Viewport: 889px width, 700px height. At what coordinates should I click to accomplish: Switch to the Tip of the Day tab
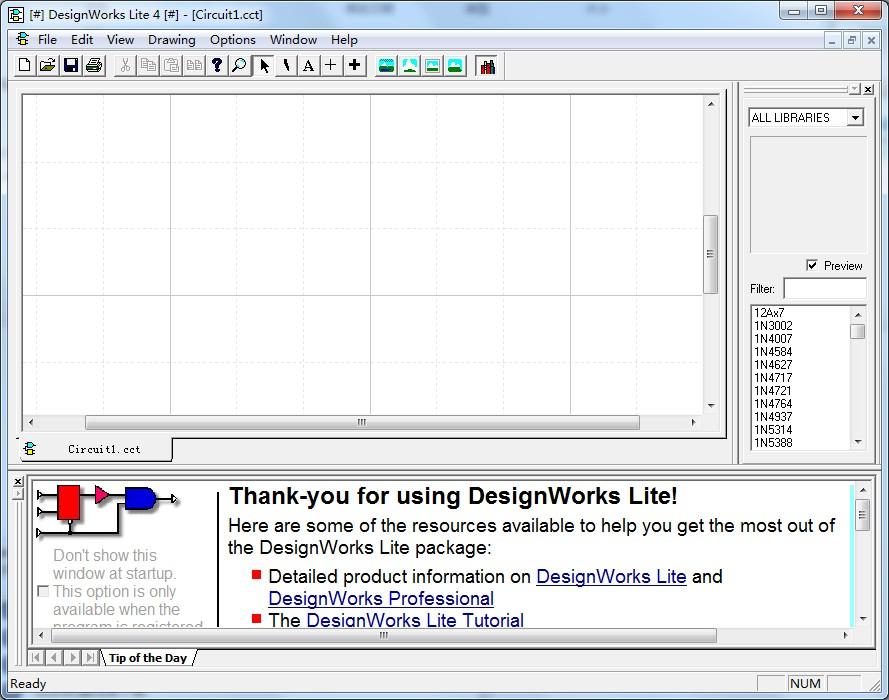click(148, 658)
